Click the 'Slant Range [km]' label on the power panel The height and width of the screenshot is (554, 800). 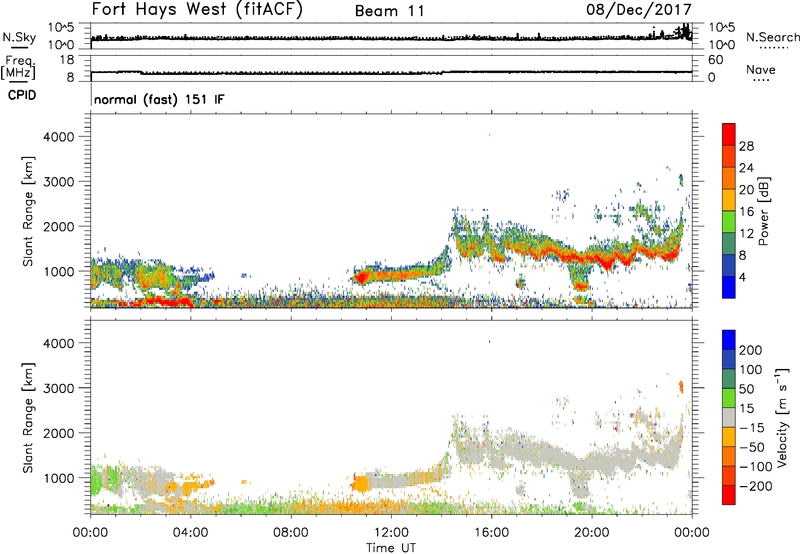pyautogui.click(x=28, y=211)
